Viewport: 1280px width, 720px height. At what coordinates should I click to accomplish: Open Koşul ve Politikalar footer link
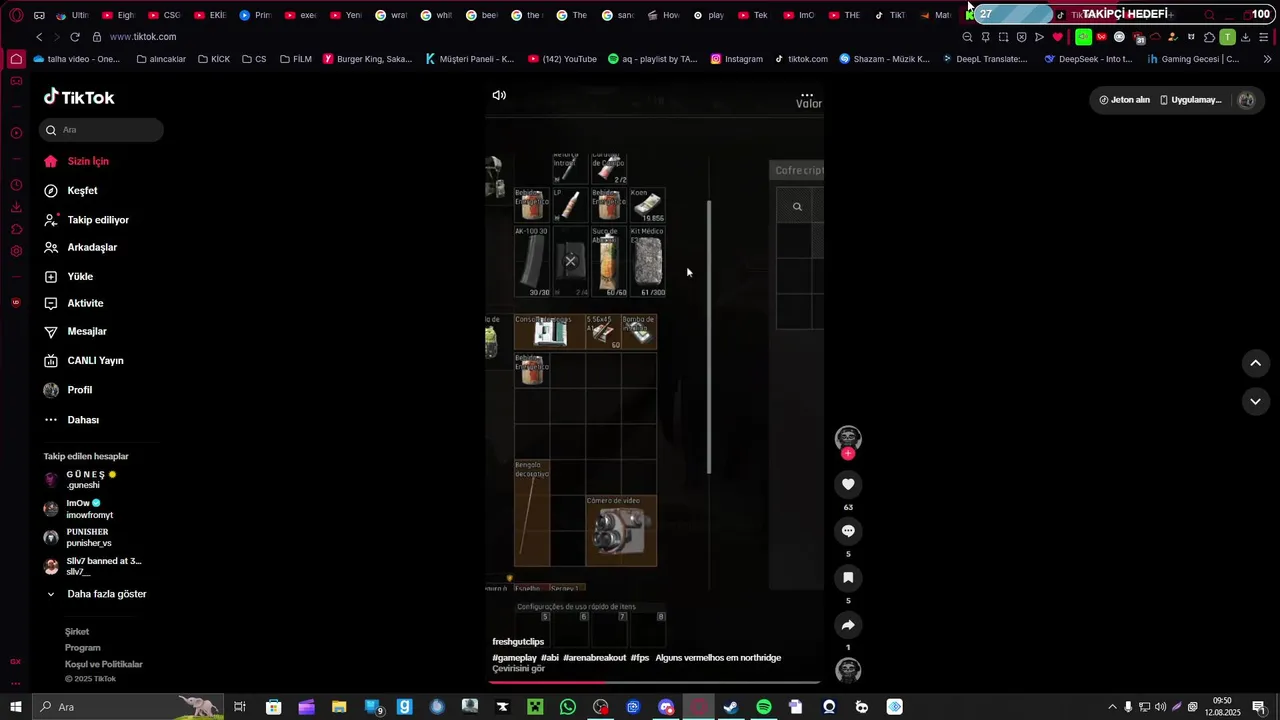[104, 664]
